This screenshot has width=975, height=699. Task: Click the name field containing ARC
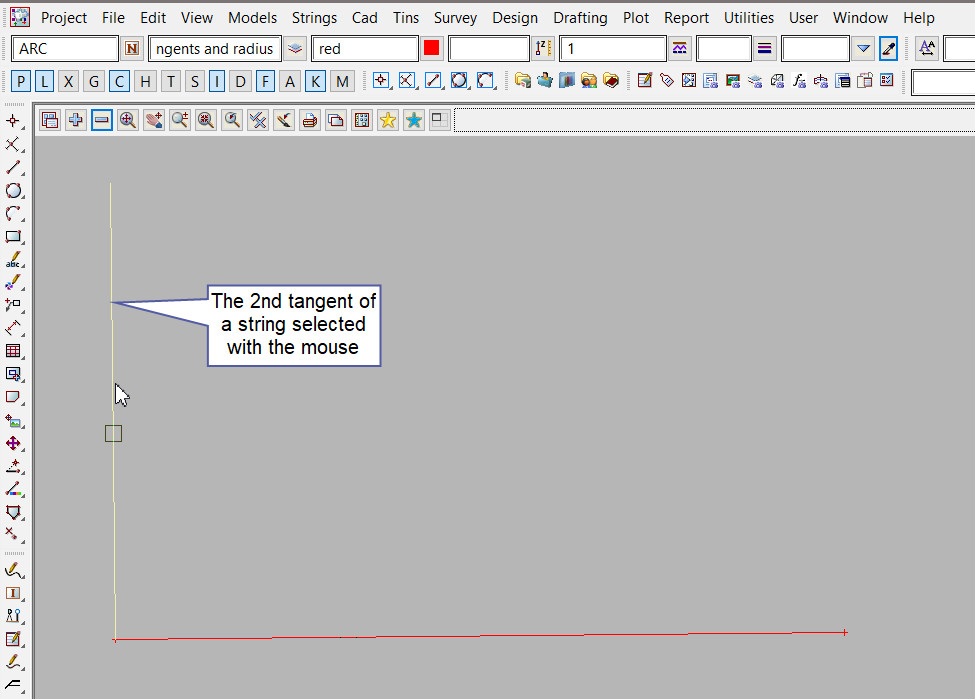click(x=65, y=49)
